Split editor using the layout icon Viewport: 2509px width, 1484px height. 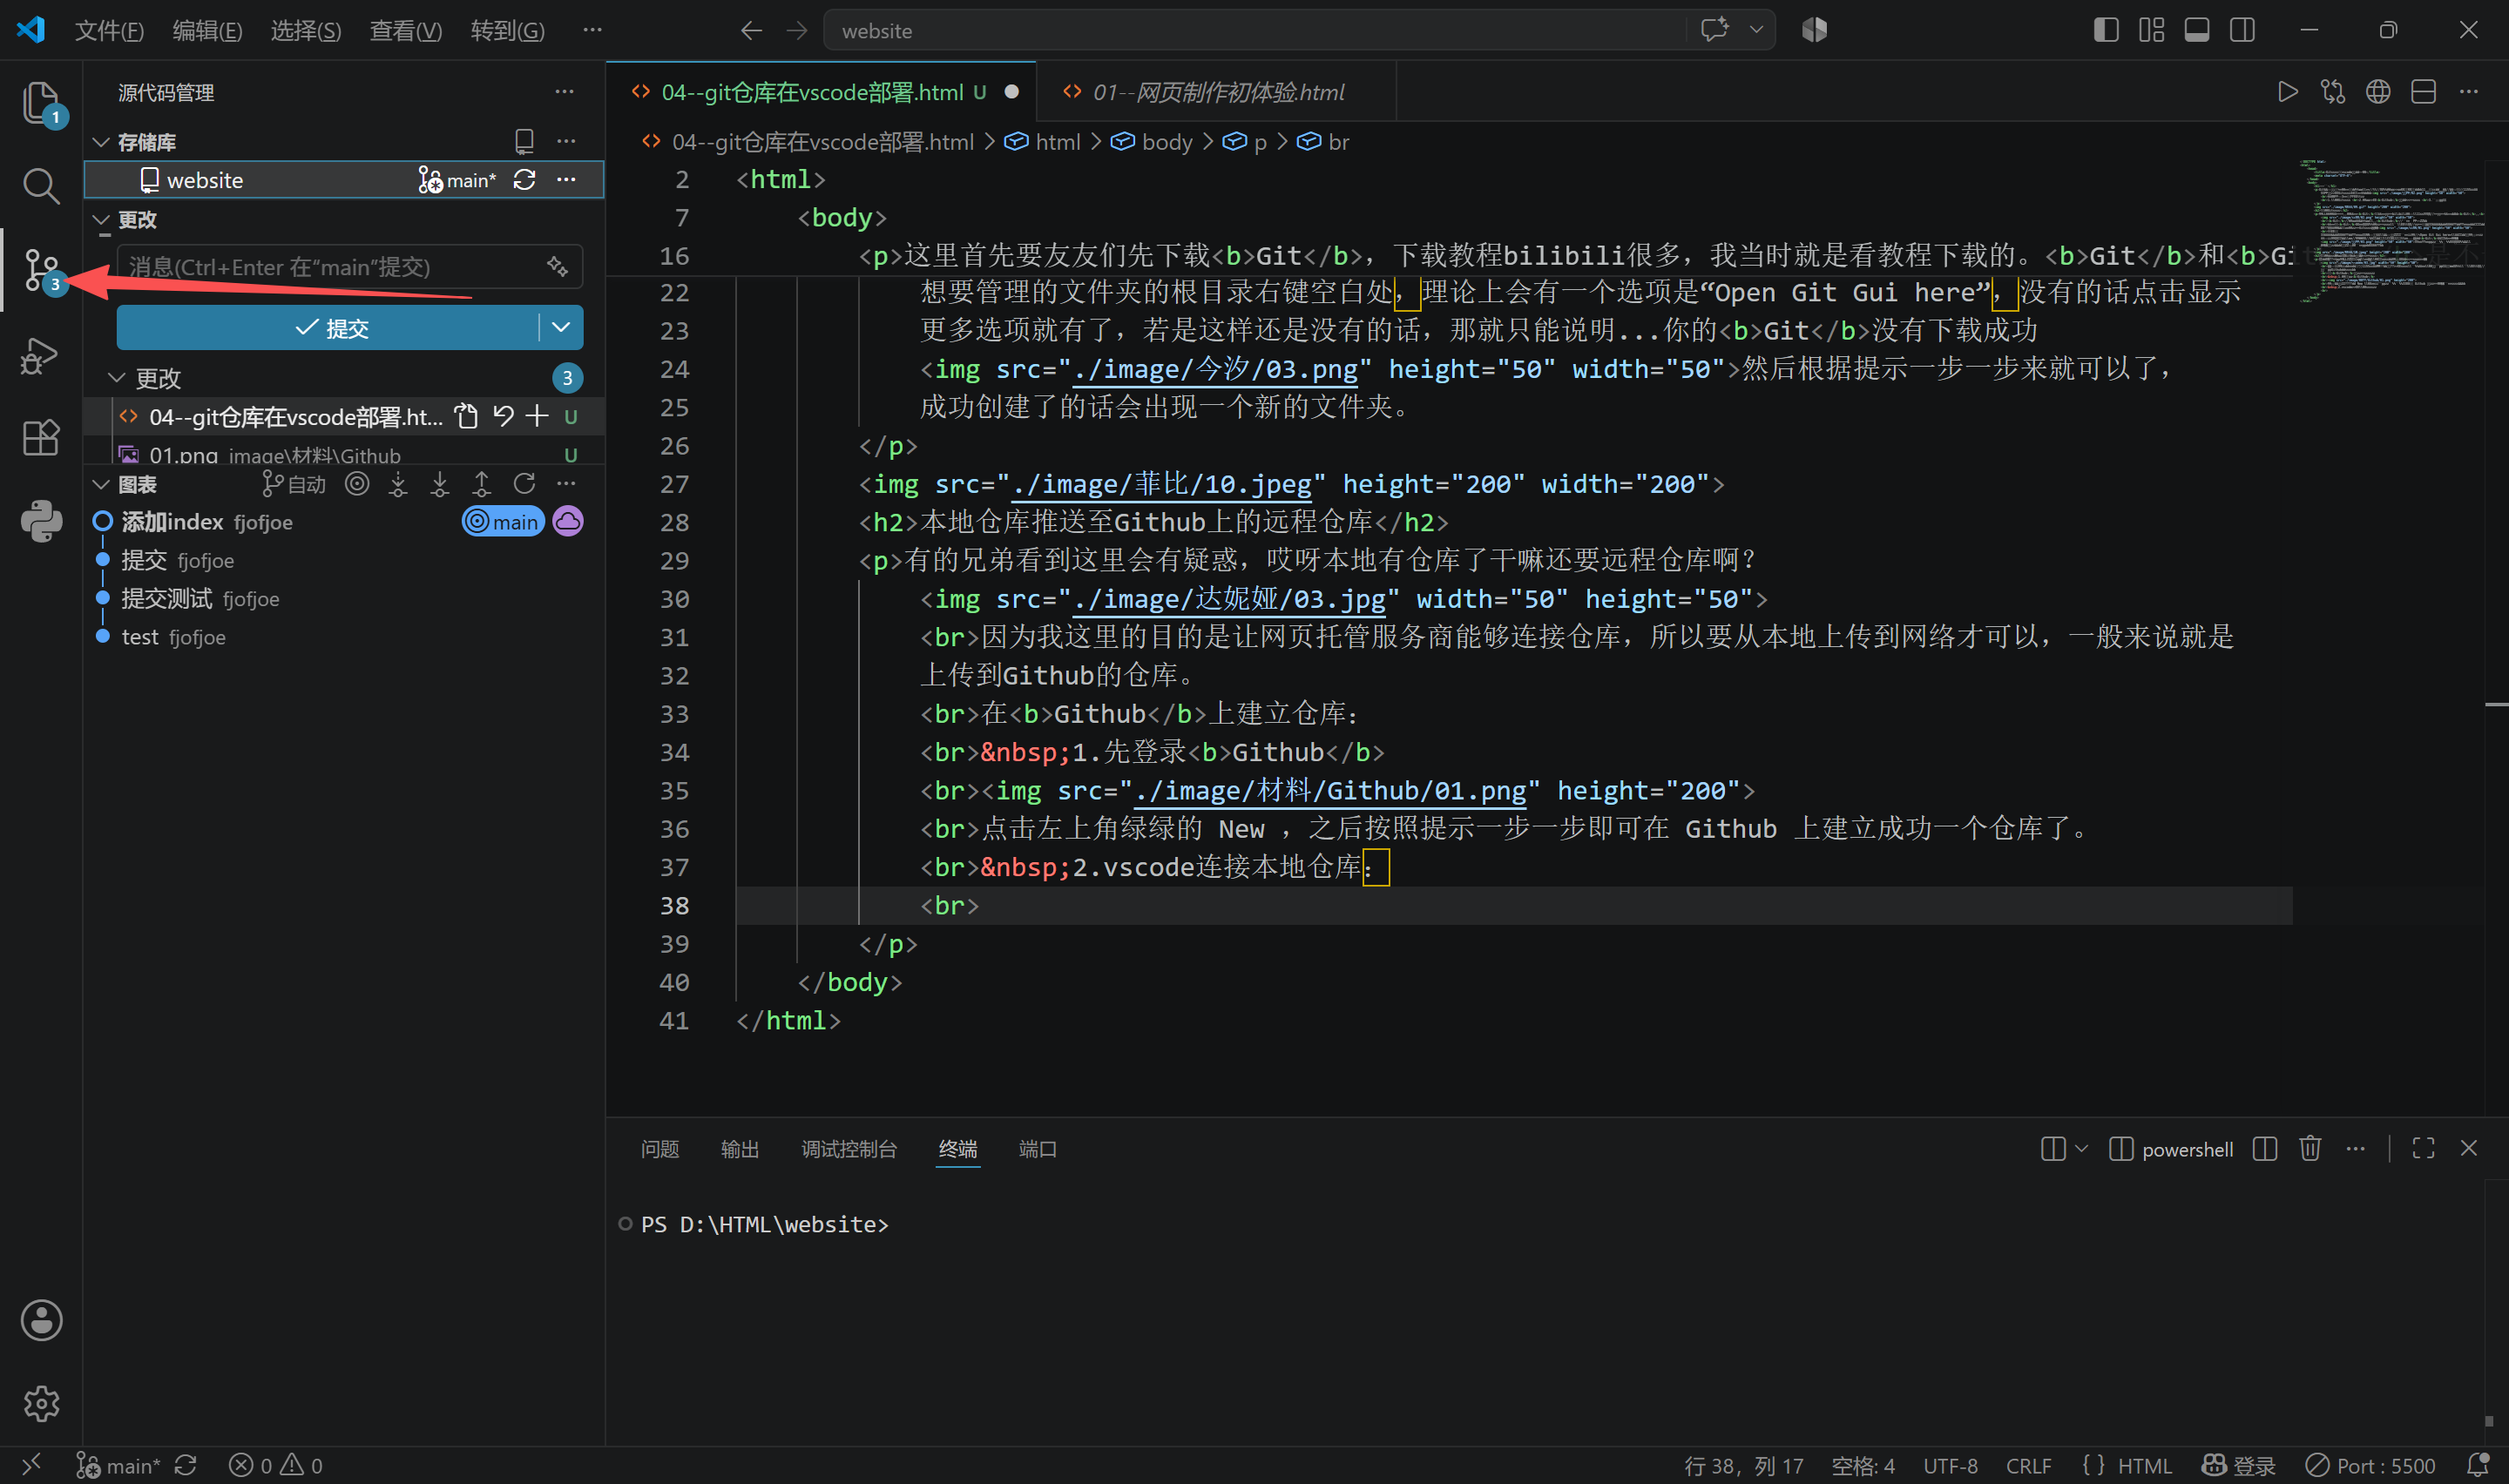click(x=2423, y=92)
